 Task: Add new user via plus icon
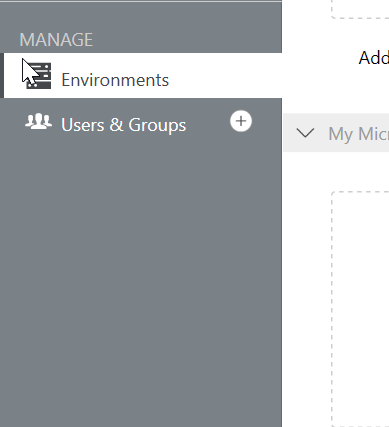pyautogui.click(x=241, y=121)
